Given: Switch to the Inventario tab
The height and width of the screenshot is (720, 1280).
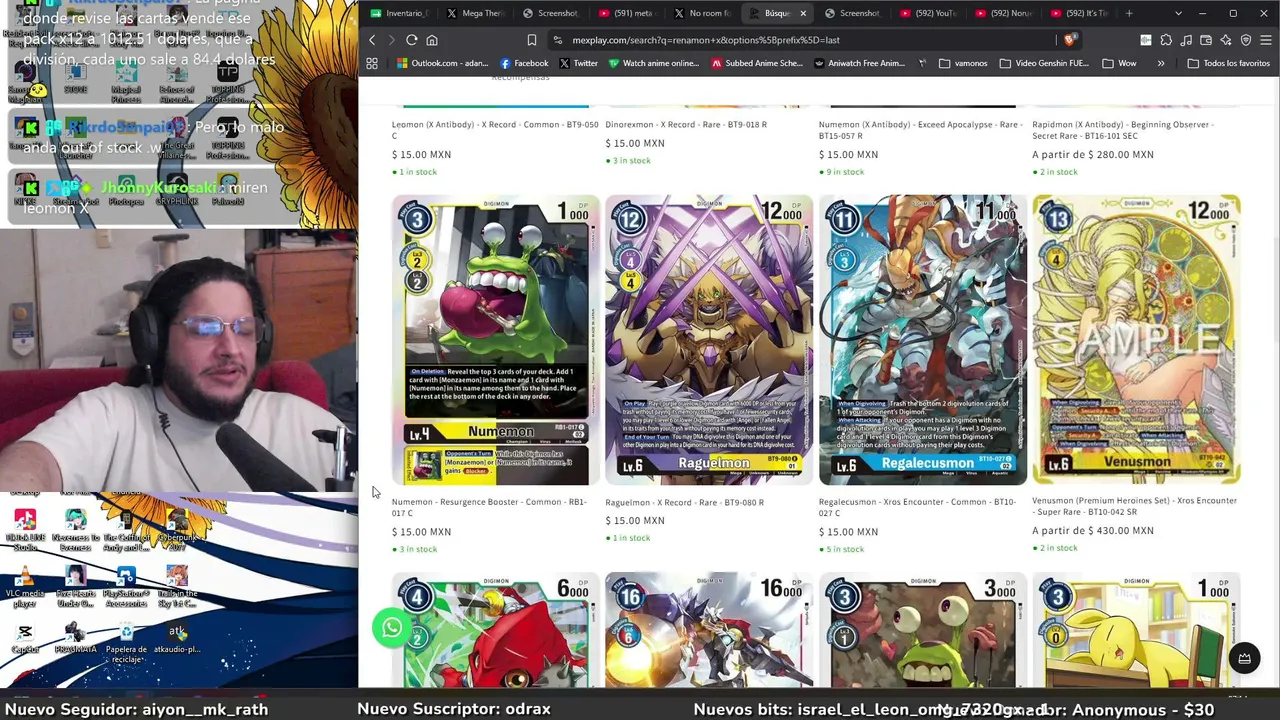Looking at the screenshot, I should click(x=398, y=13).
